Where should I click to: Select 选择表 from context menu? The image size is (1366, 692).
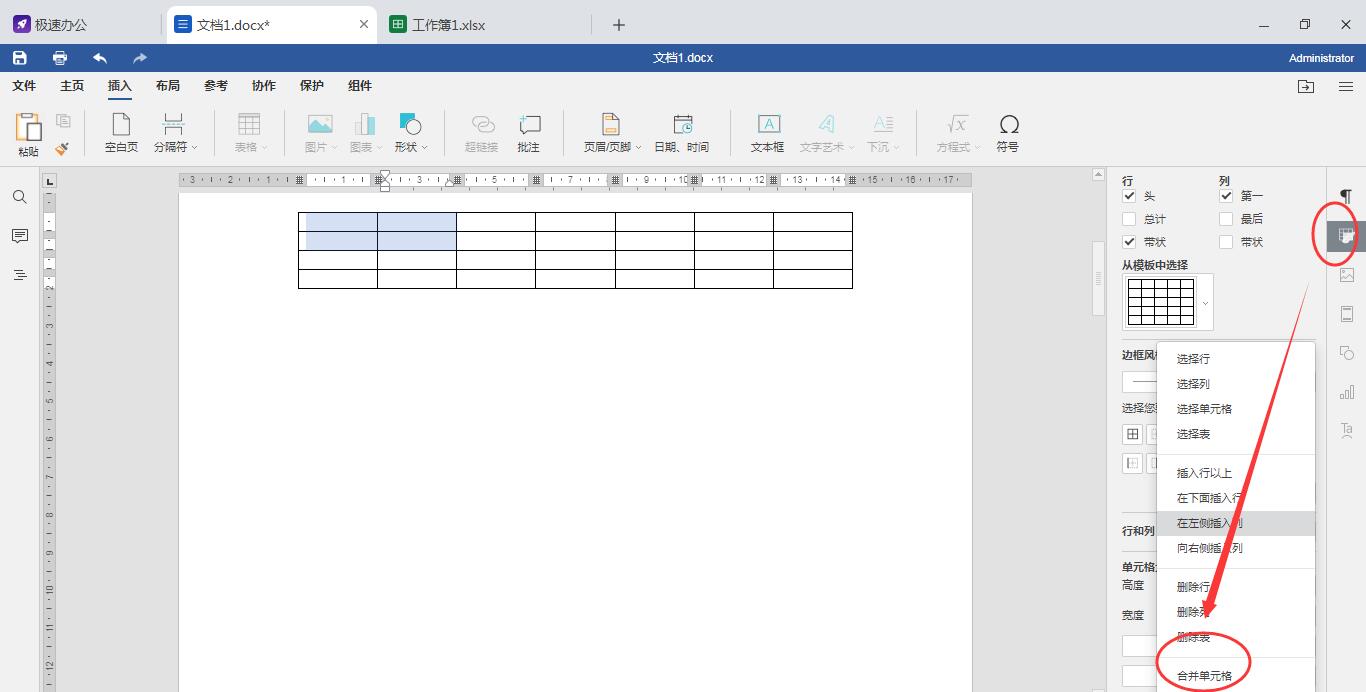[1193, 434]
